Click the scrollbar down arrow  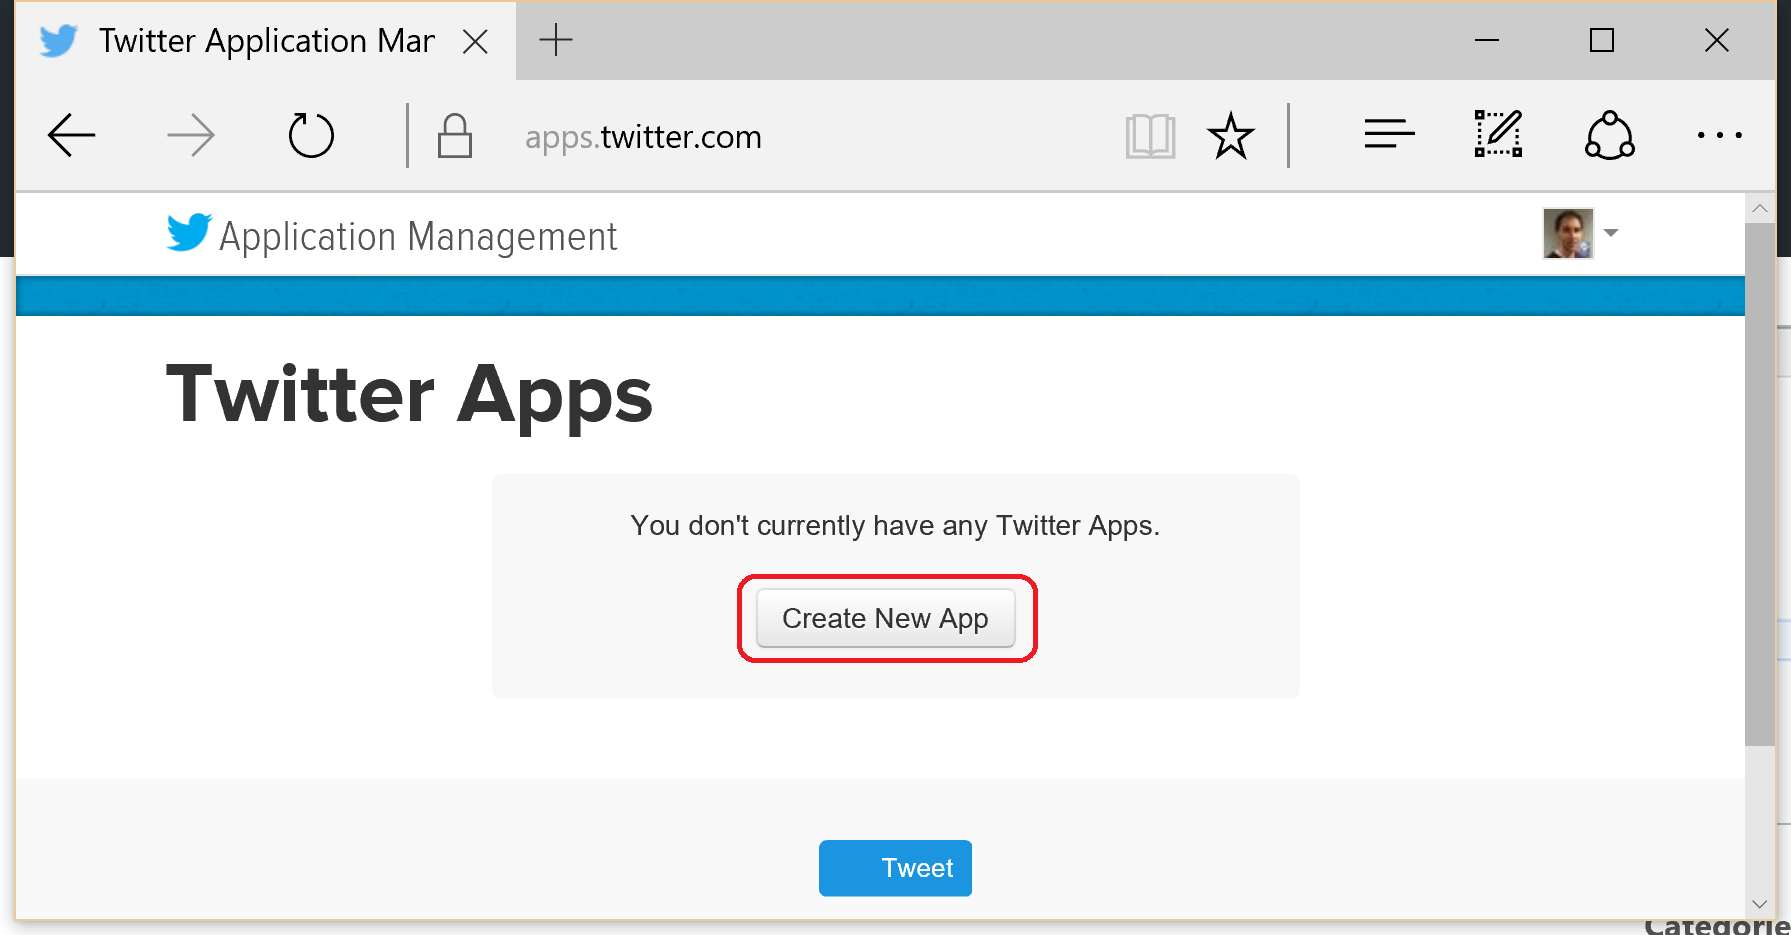click(1760, 904)
